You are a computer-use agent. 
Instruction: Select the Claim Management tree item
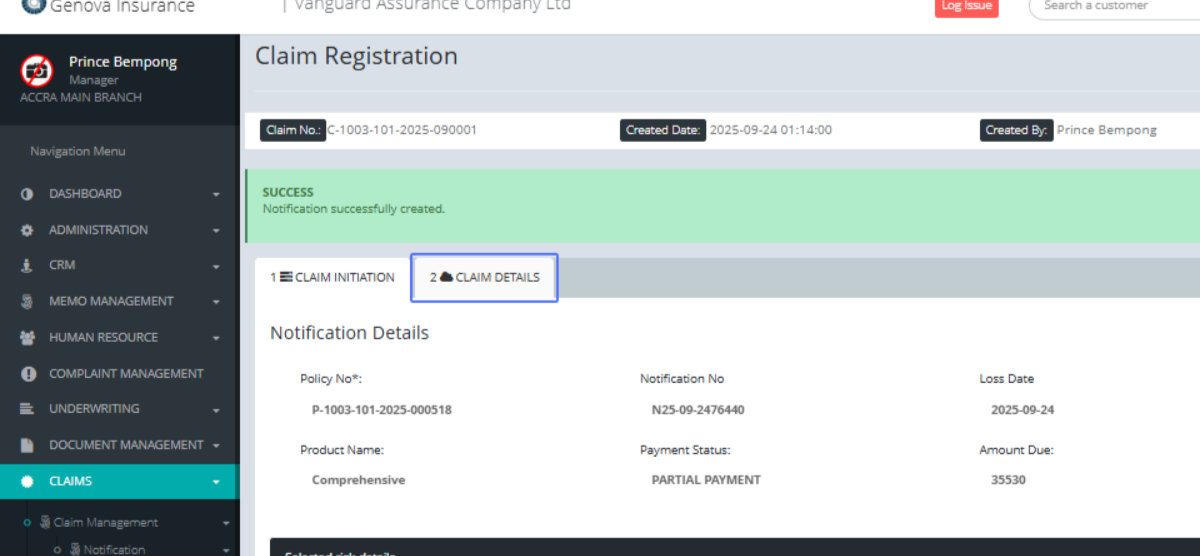(105, 523)
